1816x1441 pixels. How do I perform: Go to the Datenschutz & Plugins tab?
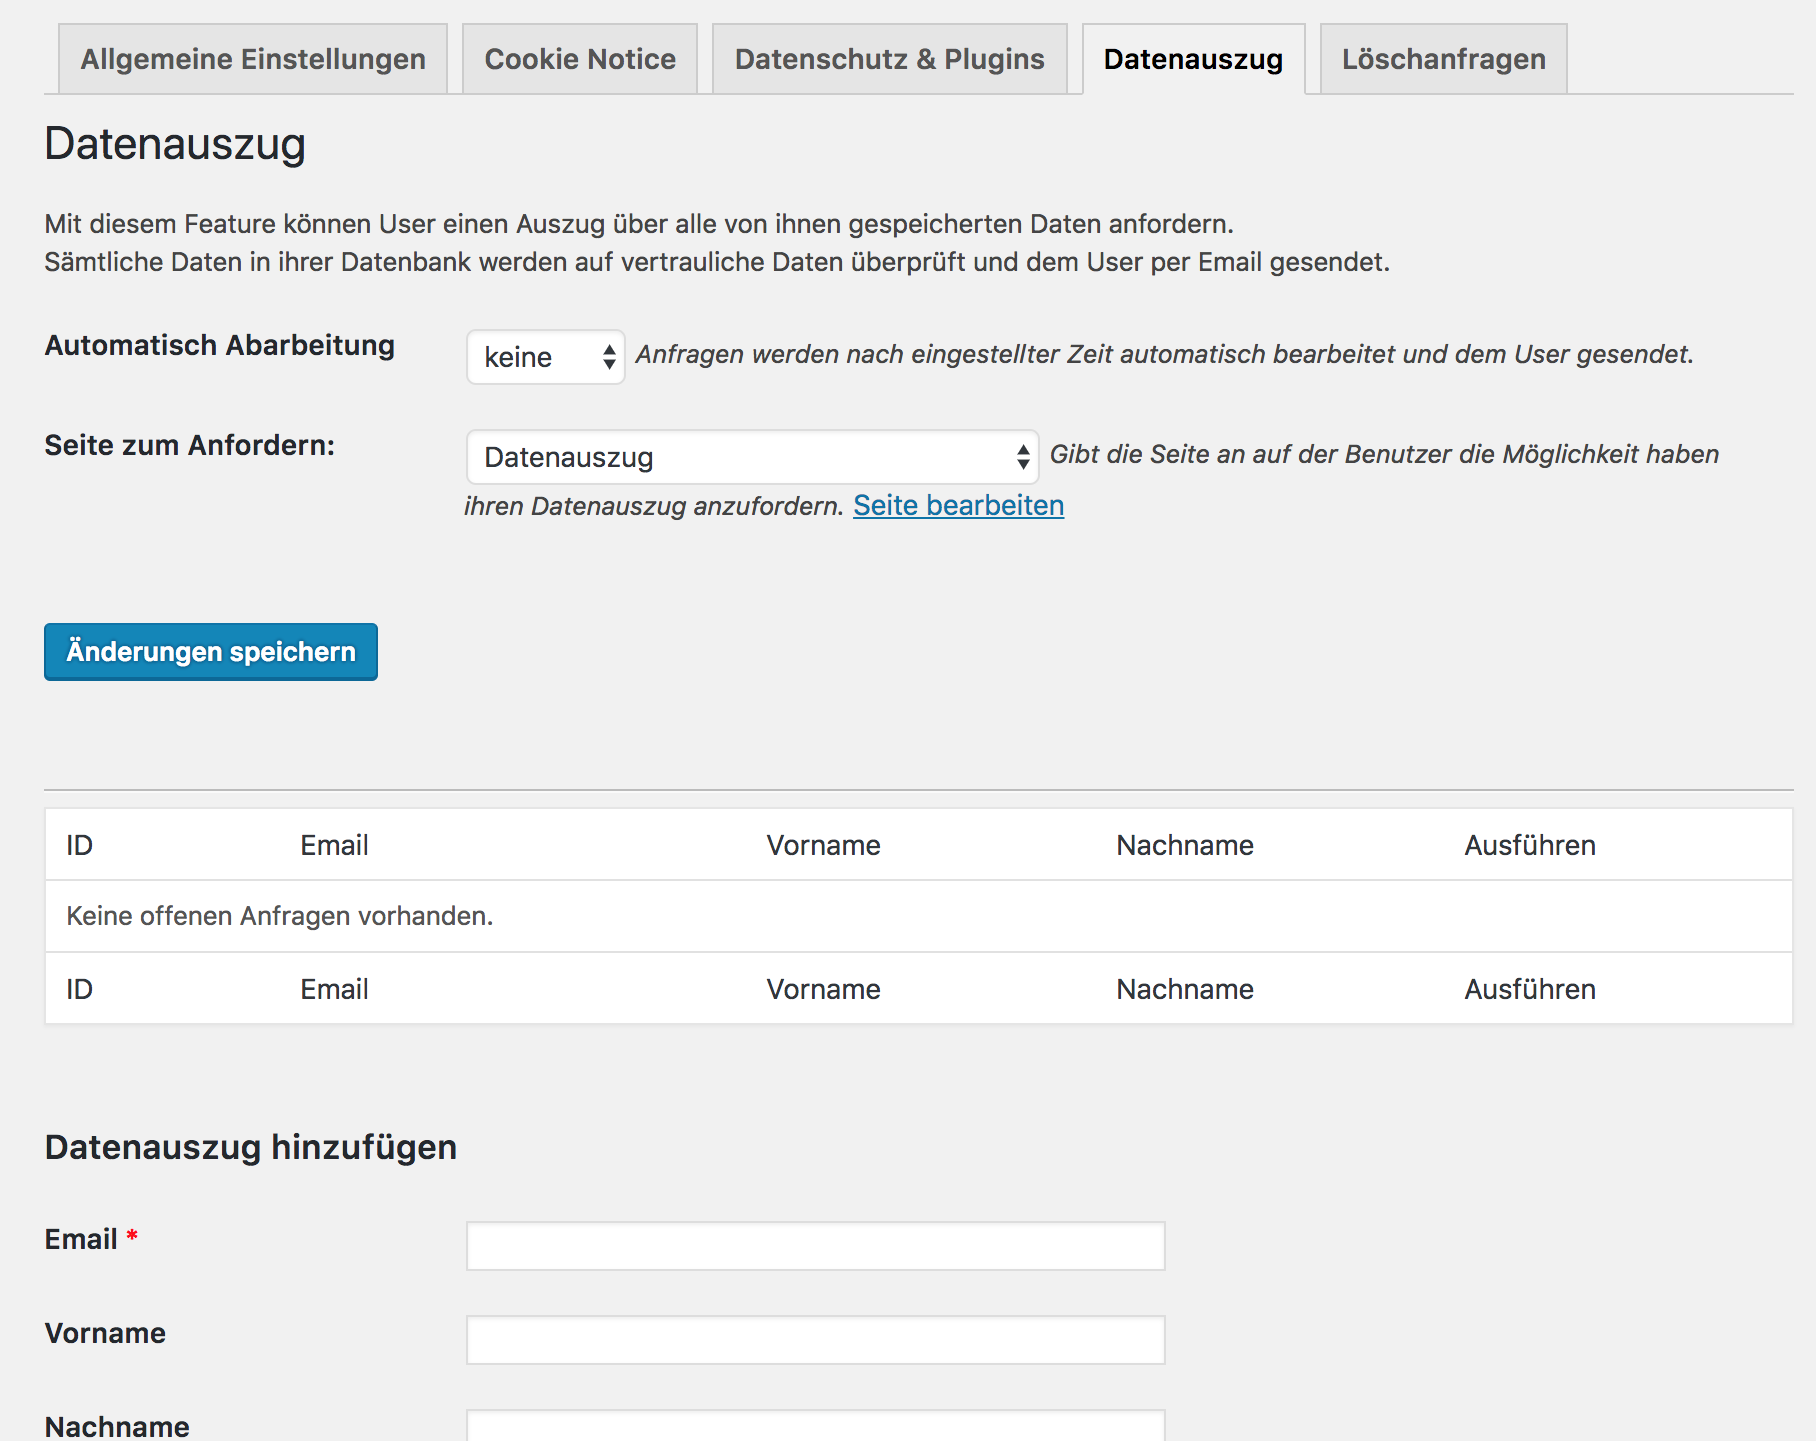(889, 60)
